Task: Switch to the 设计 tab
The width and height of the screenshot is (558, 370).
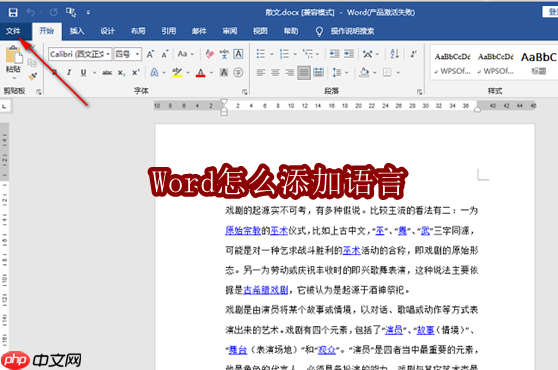Action: coord(107,31)
